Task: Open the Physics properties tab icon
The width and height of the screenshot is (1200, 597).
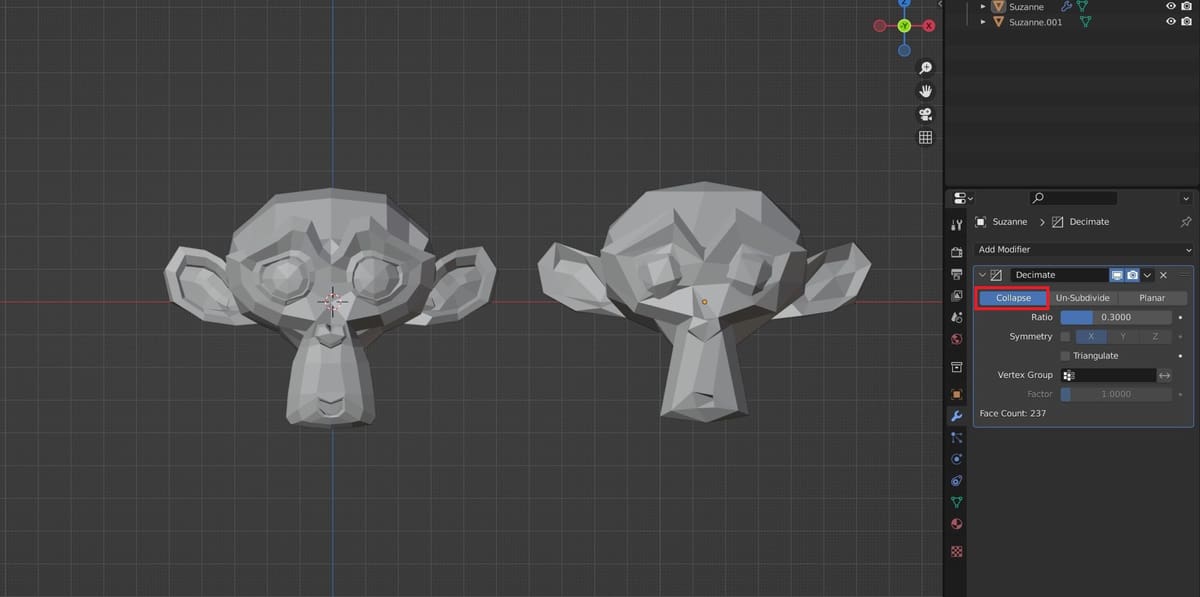Action: pos(957,459)
